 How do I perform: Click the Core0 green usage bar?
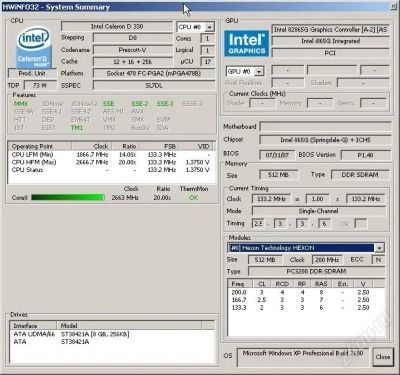(68, 197)
